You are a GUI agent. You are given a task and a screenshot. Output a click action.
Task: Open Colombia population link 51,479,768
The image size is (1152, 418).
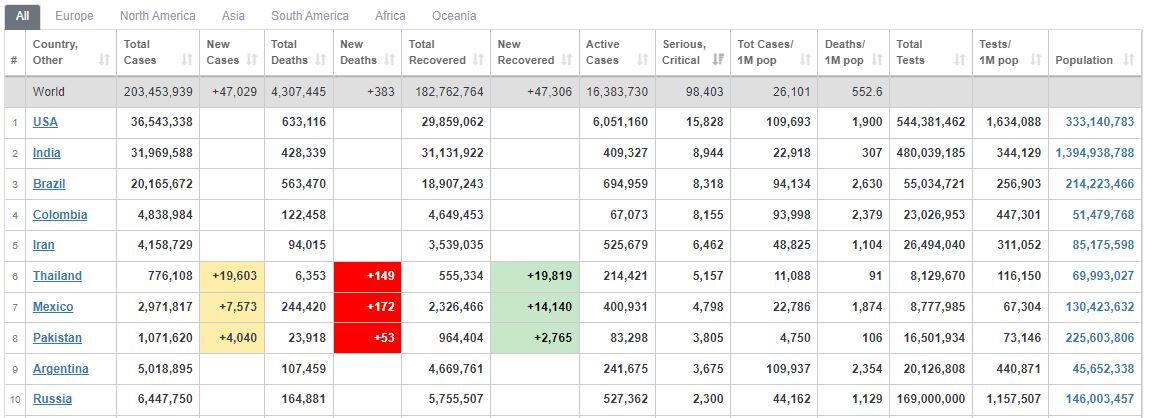point(1104,215)
